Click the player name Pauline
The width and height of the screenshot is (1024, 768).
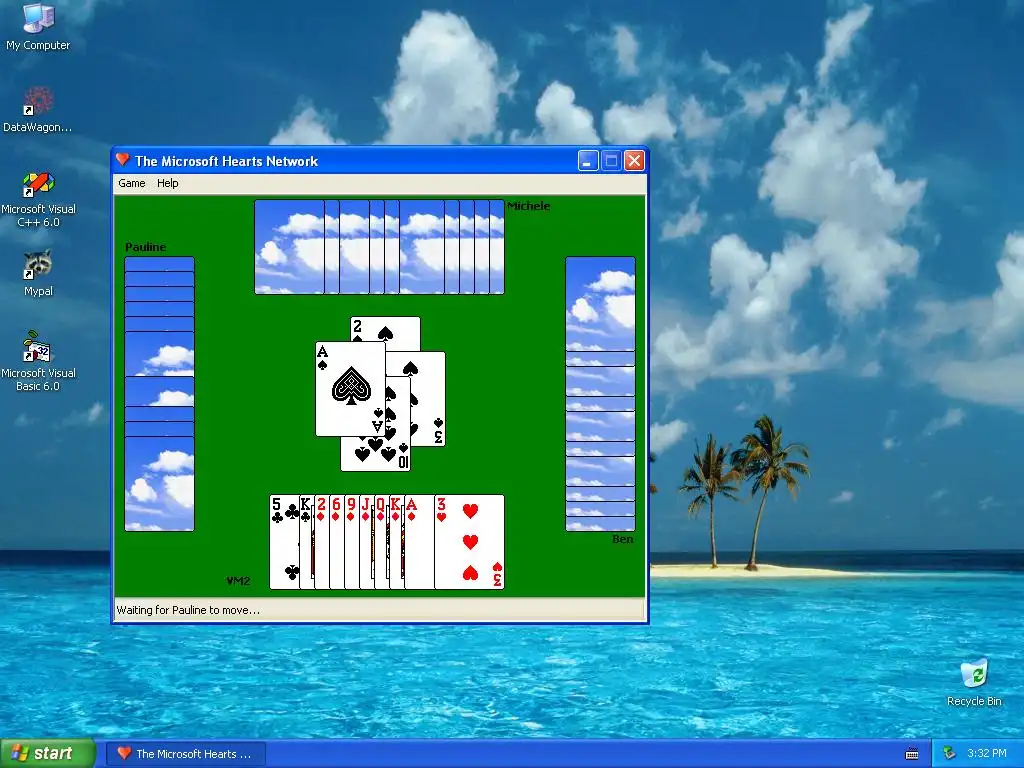tap(146, 247)
